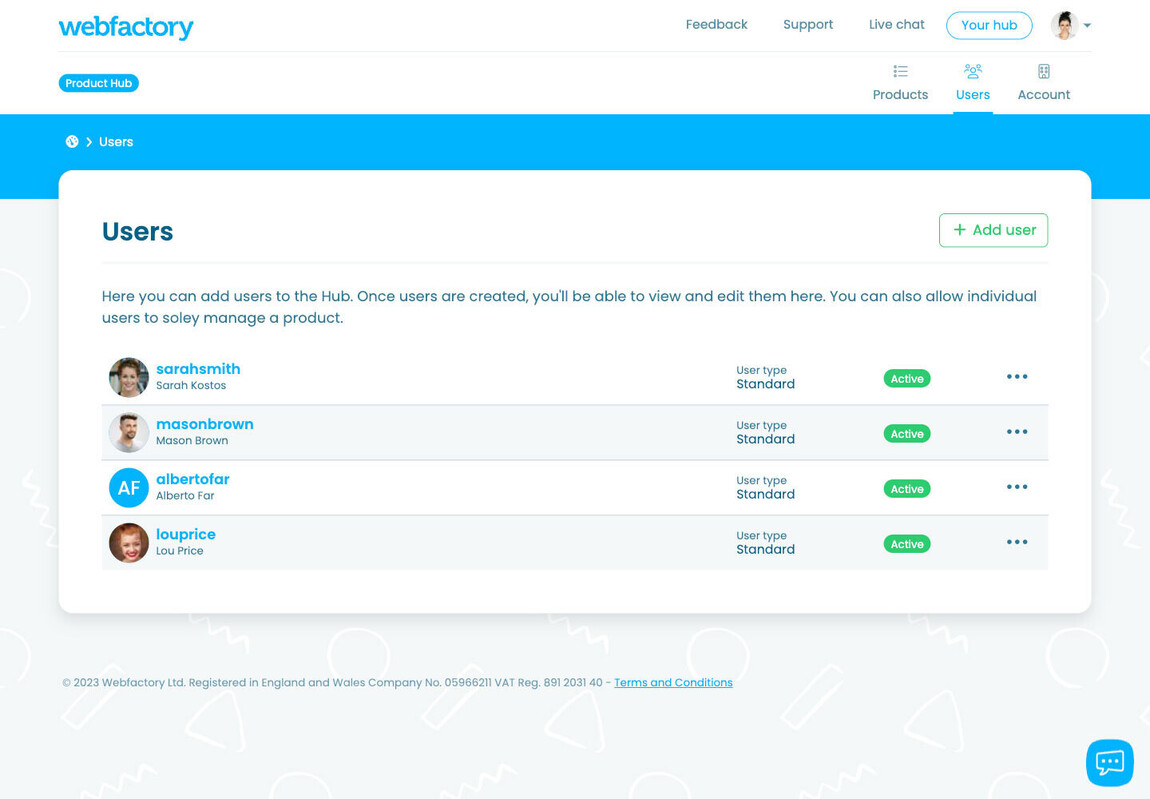Click the Add user button
Viewport: 1150px width, 799px height.
click(993, 230)
